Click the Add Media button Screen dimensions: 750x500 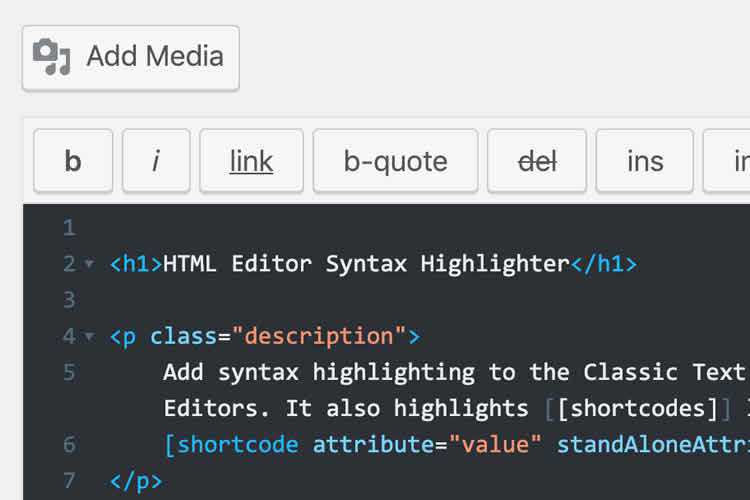click(131, 57)
